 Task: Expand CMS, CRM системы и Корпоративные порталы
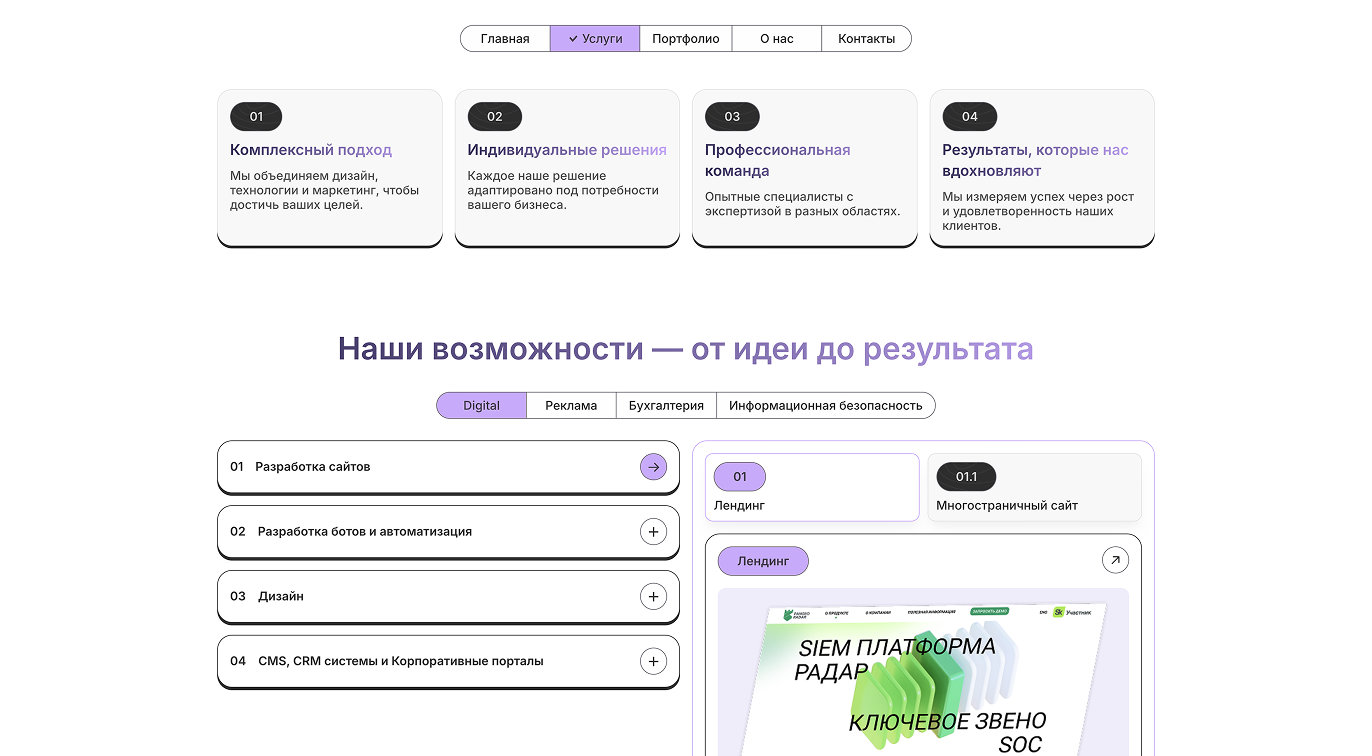(x=653, y=662)
